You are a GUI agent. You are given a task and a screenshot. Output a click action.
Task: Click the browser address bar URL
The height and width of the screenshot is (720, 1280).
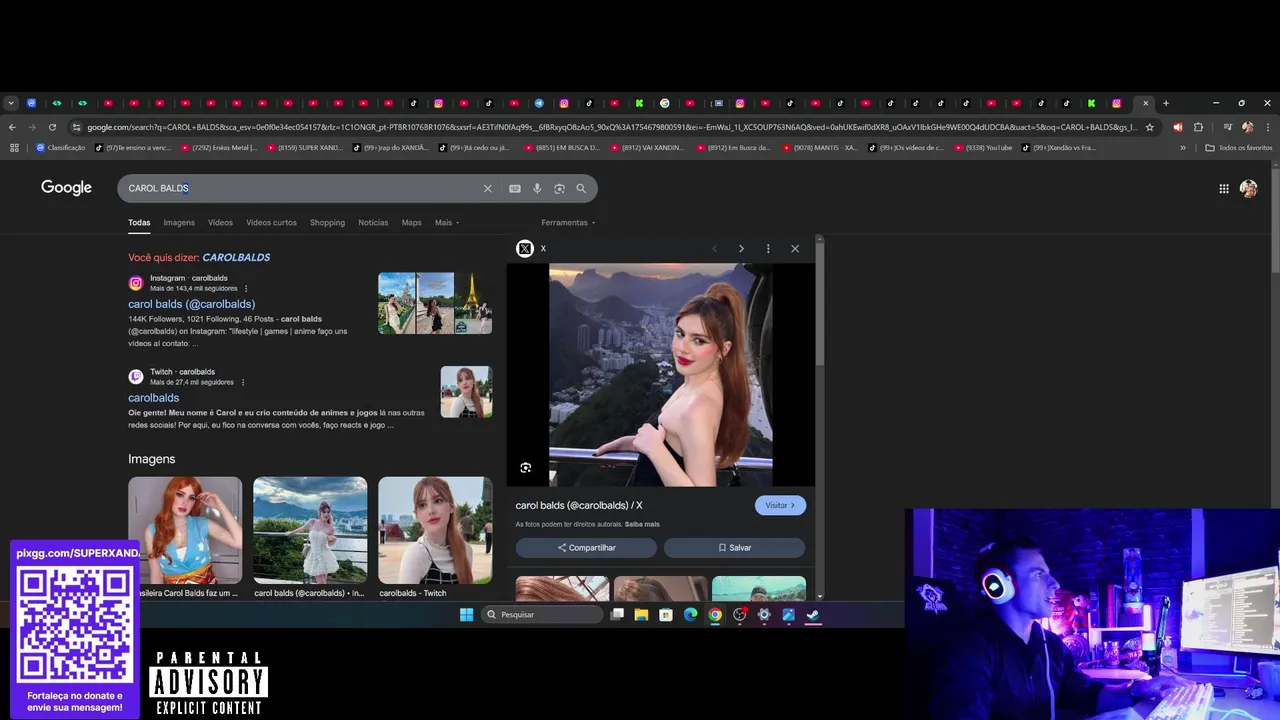[x=612, y=127]
